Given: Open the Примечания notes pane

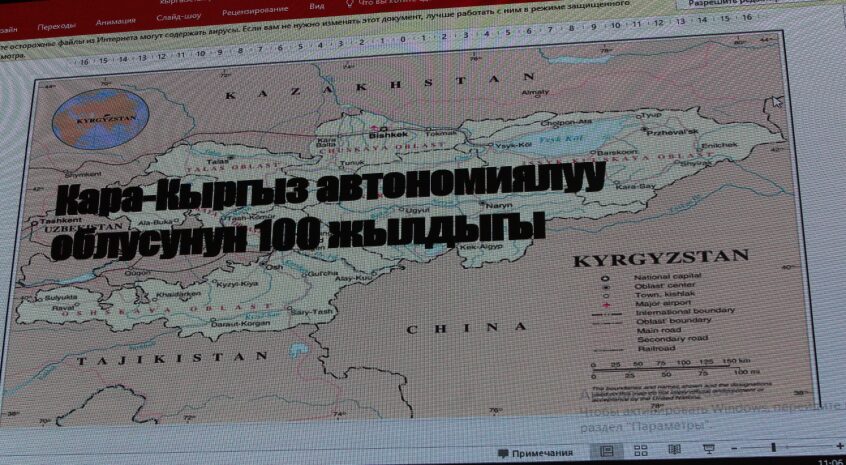Looking at the screenshot, I should 535,453.
